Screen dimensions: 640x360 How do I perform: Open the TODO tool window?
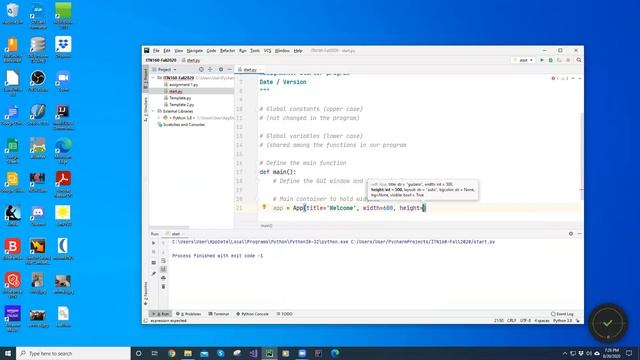coord(284,314)
